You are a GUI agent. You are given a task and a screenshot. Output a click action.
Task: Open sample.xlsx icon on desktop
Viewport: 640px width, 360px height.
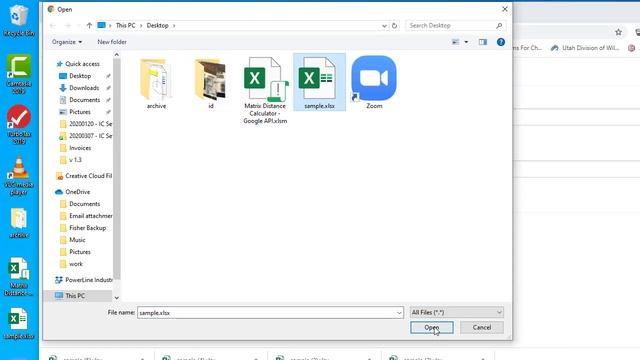coord(18,324)
